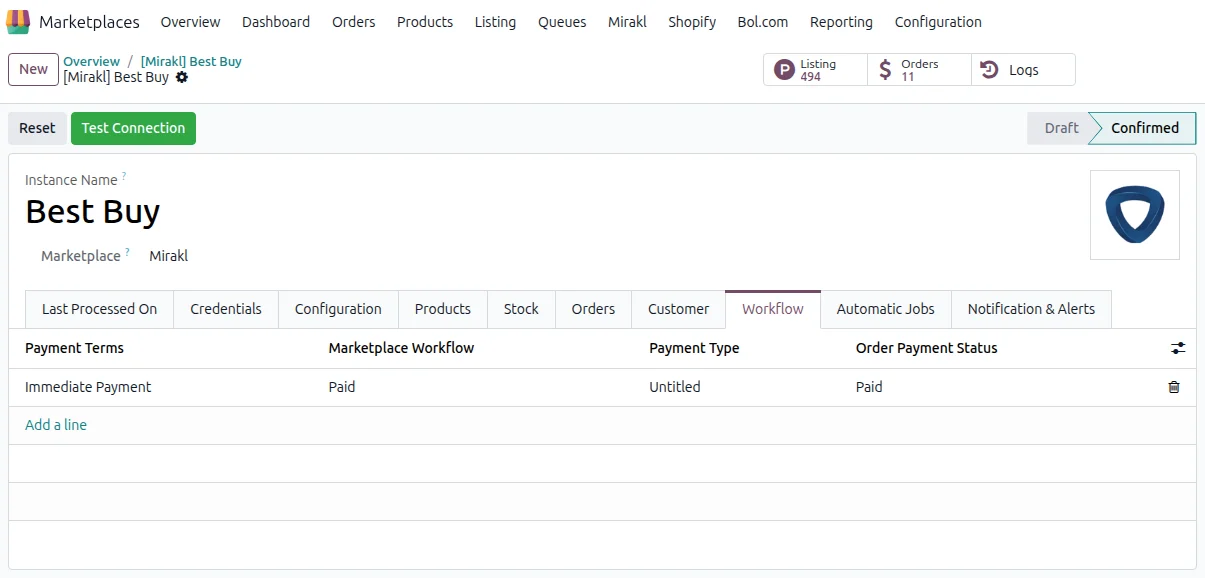Click the Immediate Payment cell
This screenshot has width=1205, height=578.
point(88,387)
